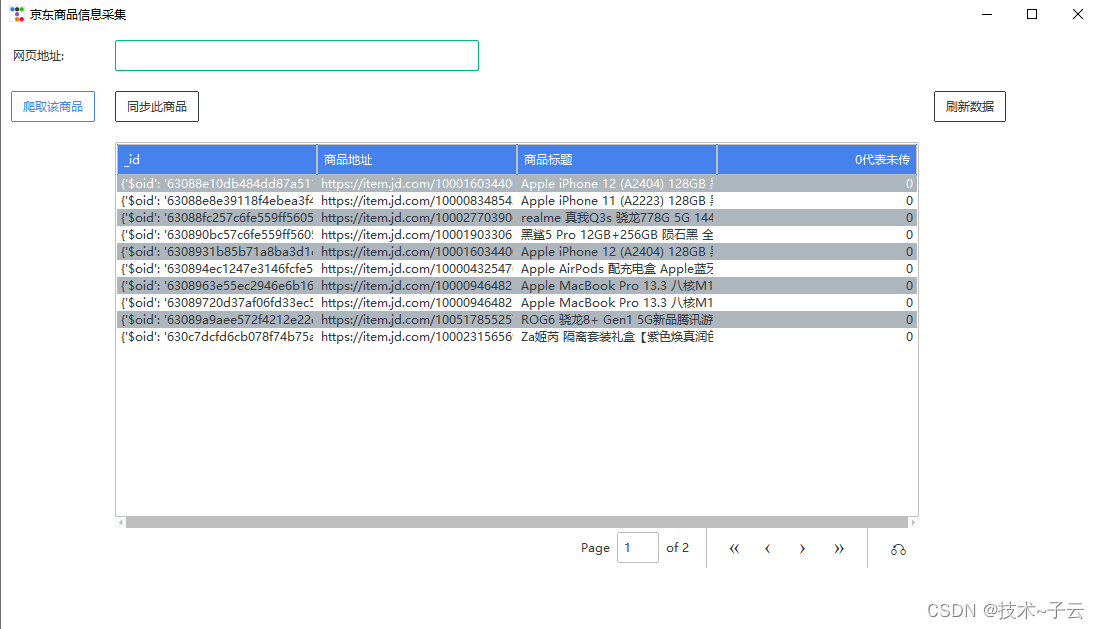Viewport: 1099px width, 629px height.
Task: Select the Apple AirPods 配充电盒 title cell
Action: [x=617, y=269]
